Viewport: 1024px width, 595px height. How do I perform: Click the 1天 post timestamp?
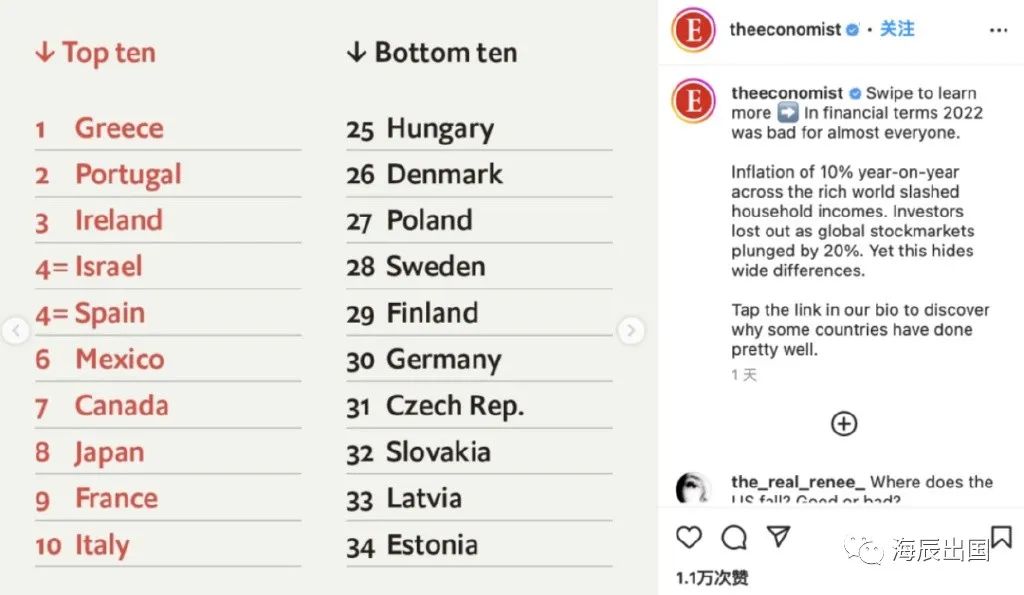click(744, 375)
